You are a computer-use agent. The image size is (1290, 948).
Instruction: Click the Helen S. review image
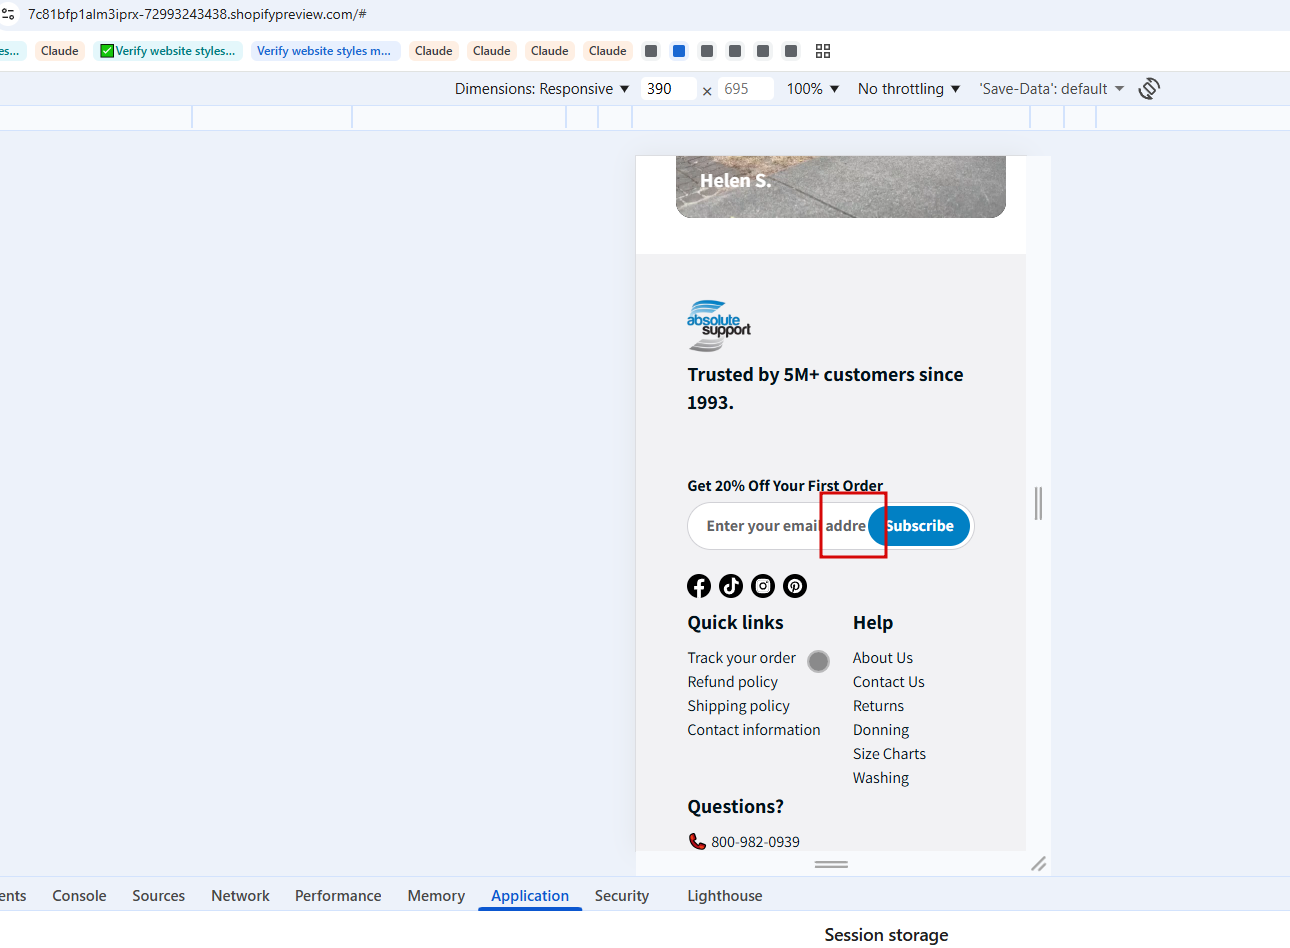(x=841, y=186)
